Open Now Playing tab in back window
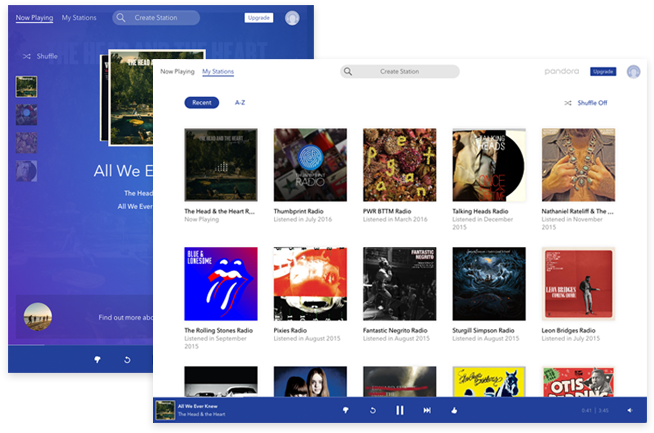 (34, 18)
